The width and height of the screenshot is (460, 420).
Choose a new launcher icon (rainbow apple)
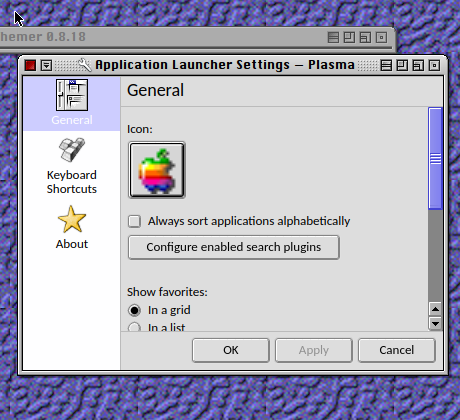[x=157, y=170]
